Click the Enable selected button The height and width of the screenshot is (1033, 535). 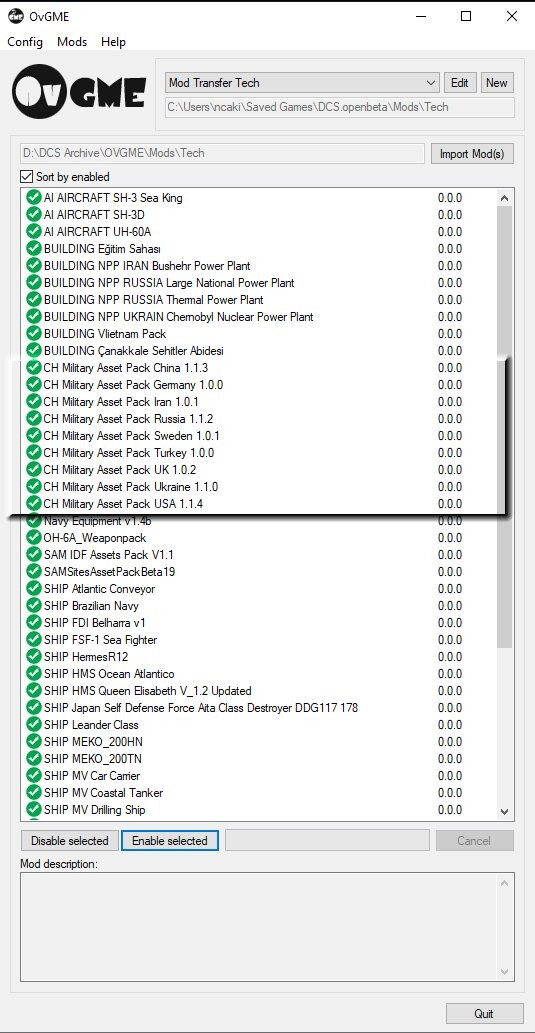tap(170, 841)
